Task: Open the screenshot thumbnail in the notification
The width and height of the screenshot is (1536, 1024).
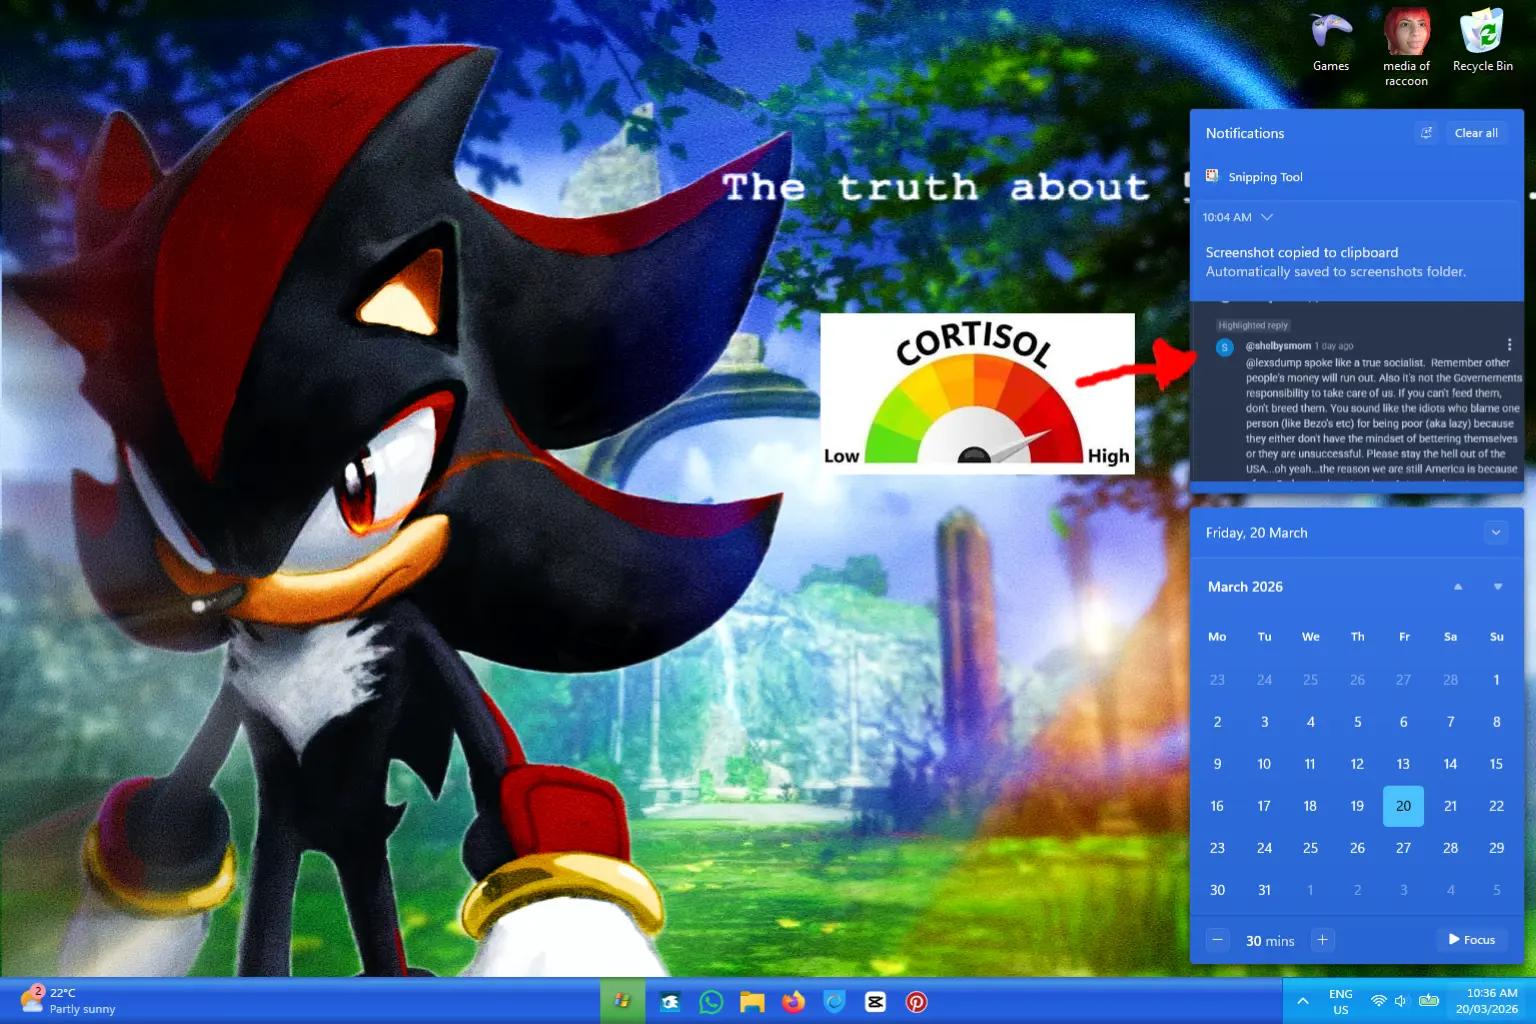Action: tap(1357, 391)
